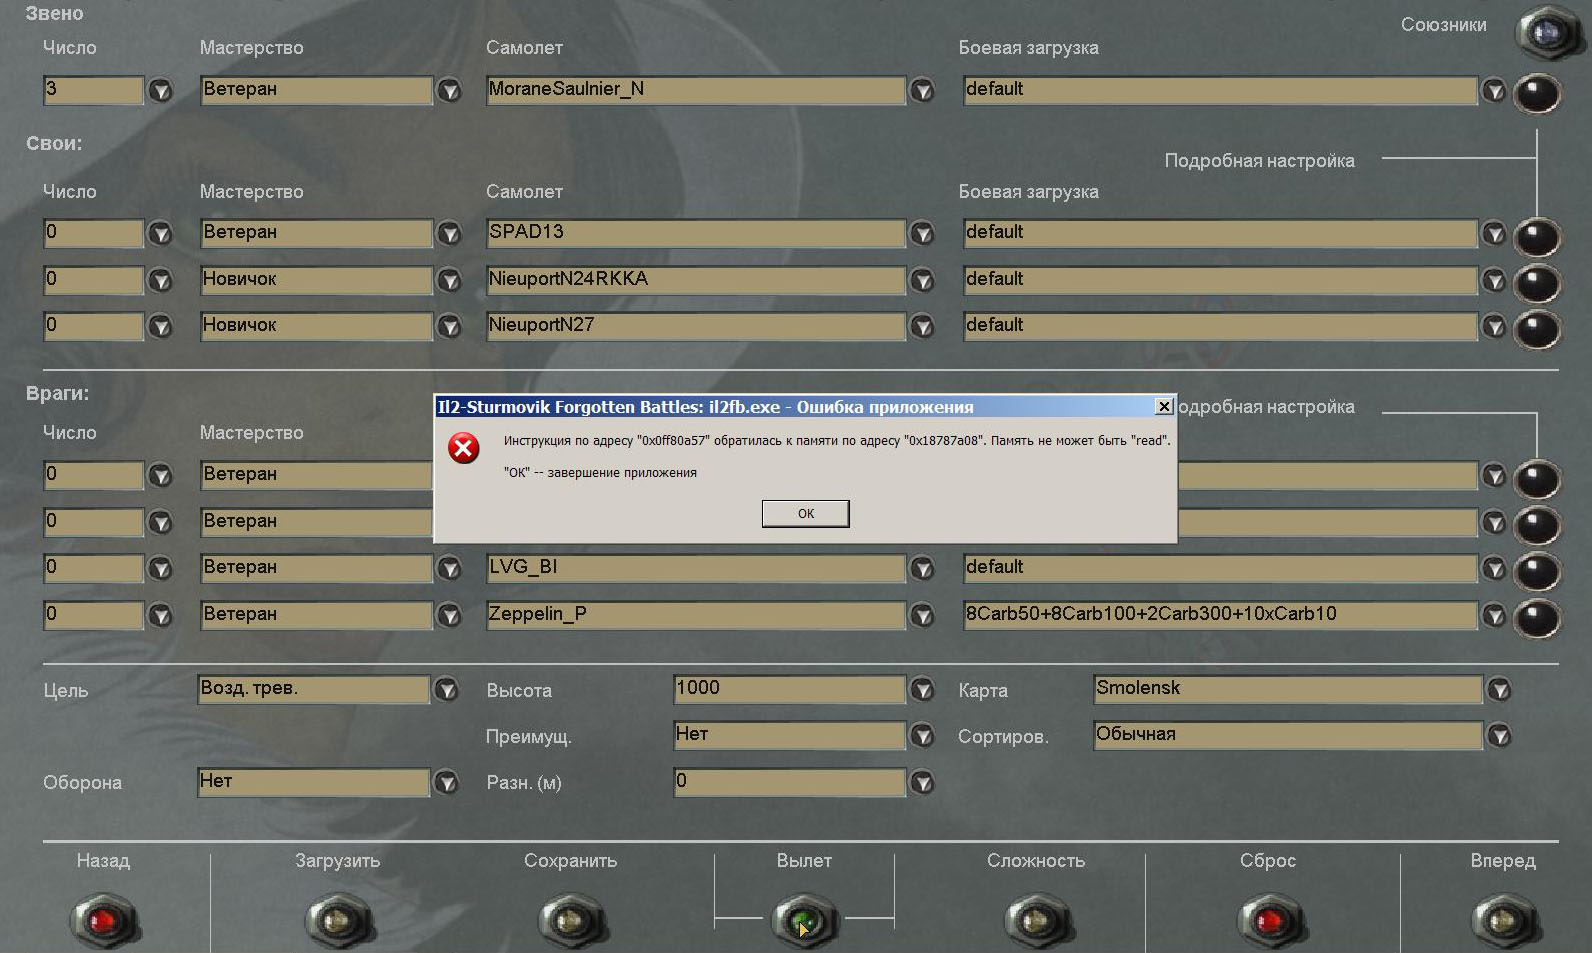Click the Карта field showing Smolensk
The width and height of the screenshot is (1592, 953).
[x=1288, y=689]
